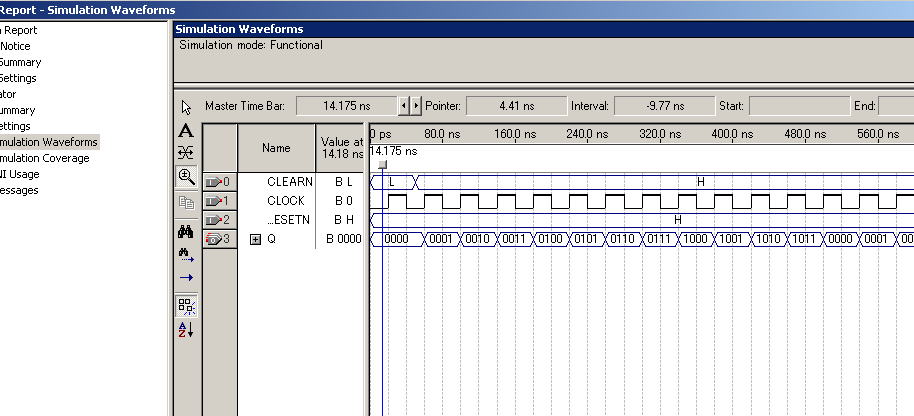Click the ESETN H waveform label
The width and height of the screenshot is (914, 416).
coord(677,220)
